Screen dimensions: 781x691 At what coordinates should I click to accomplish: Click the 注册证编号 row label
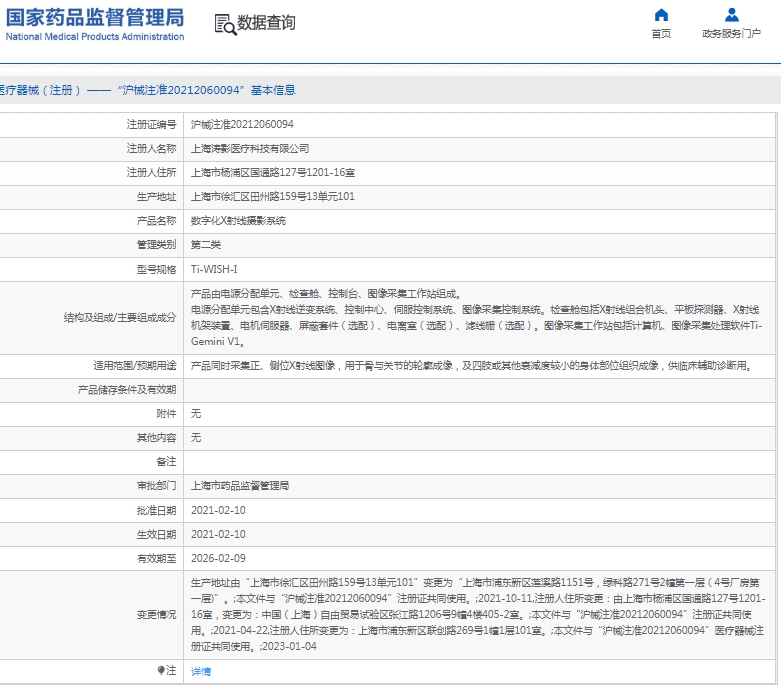(151, 124)
